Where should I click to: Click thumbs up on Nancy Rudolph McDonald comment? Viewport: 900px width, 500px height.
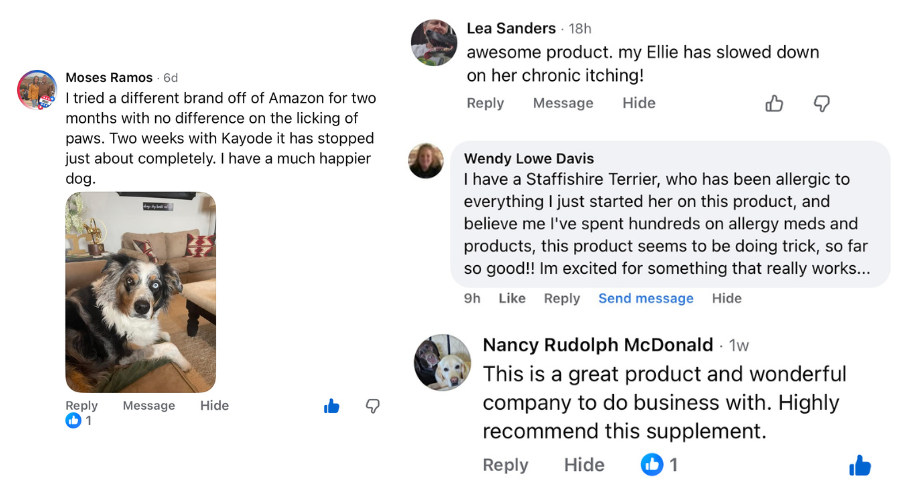(860, 465)
